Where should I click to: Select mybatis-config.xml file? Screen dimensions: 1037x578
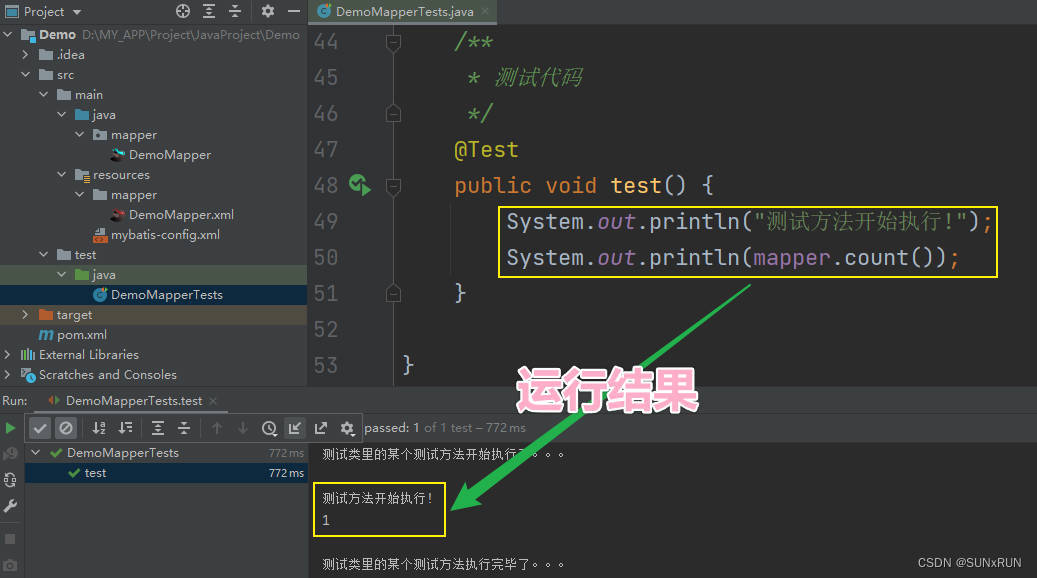[x=165, y=235]
